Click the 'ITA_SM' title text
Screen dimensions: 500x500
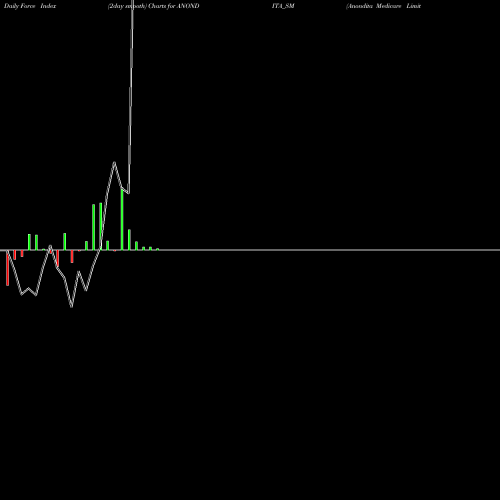click(x=283, y=6)
